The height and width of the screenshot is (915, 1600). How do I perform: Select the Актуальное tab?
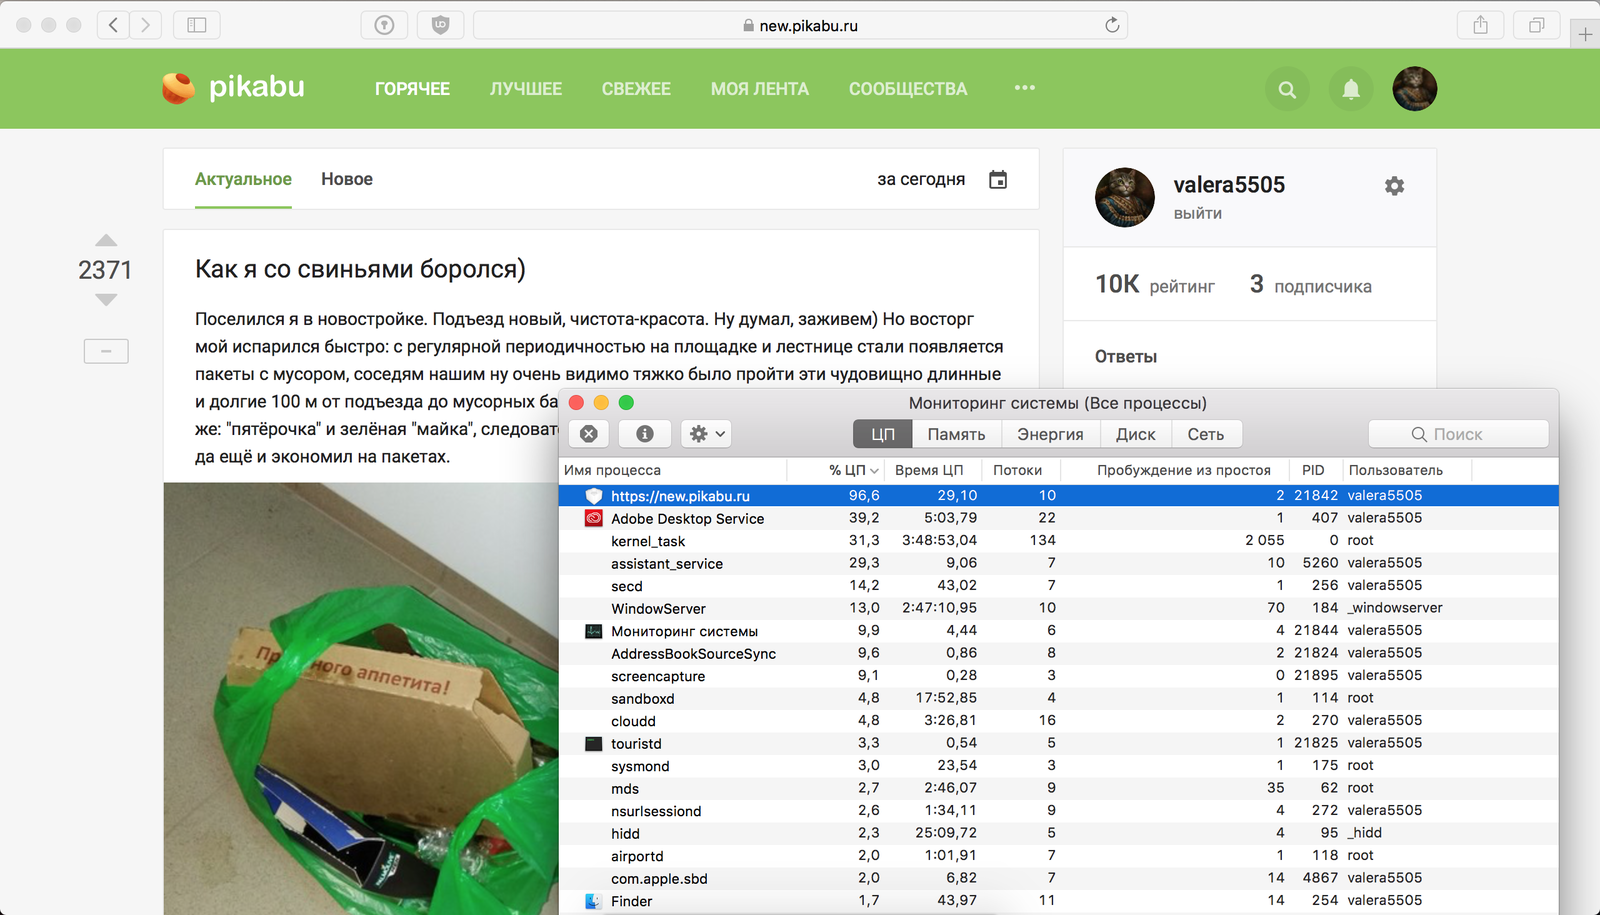pyautogui.click(x=243, y=179)
